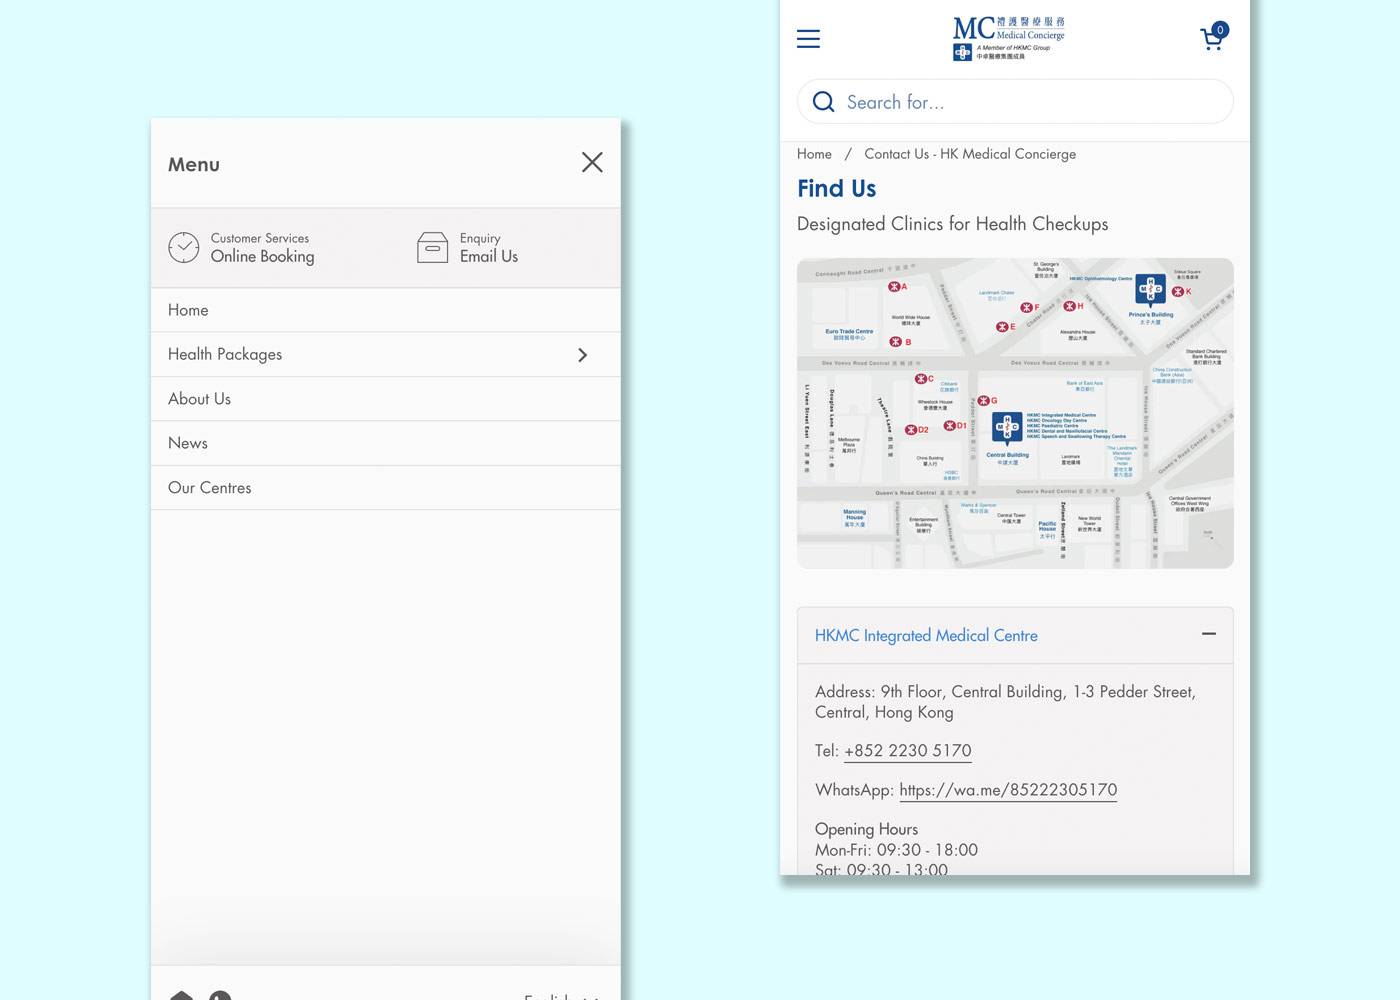Click the magnifying glass search icon
The height and width of the screenshot is (1000, 1400).
click(823, 102)
